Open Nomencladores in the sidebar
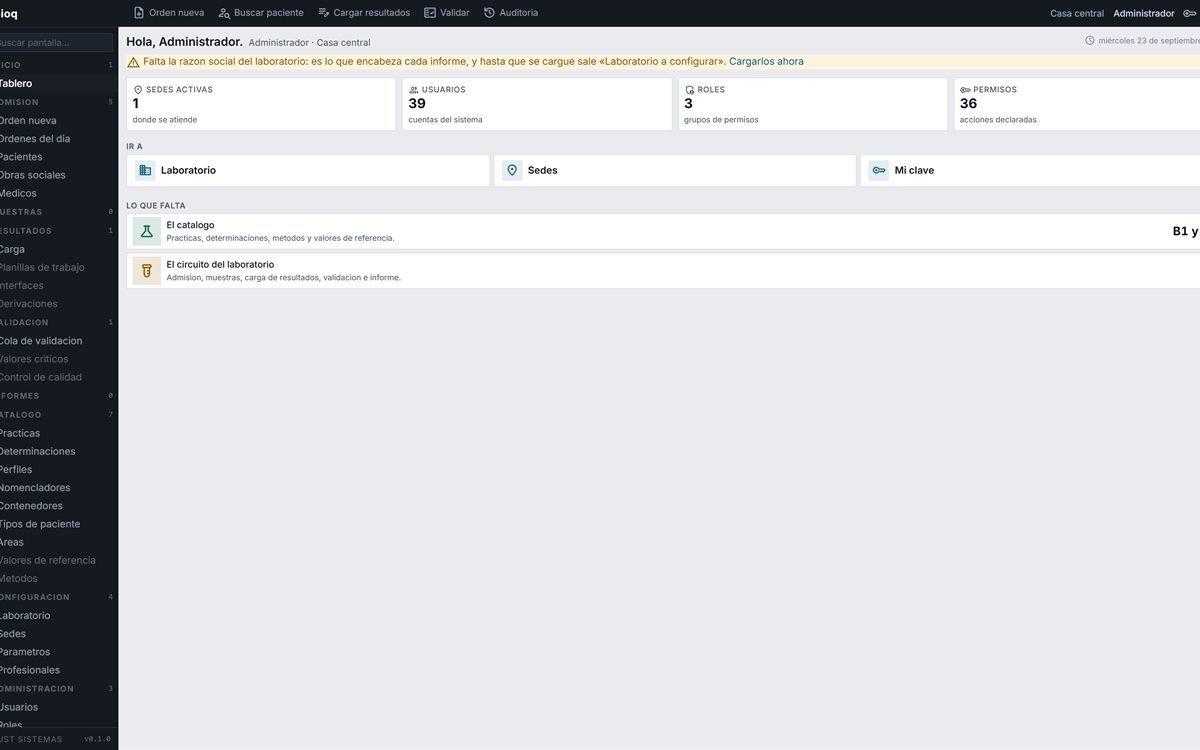Viewport: 1200px width, 750px height. [x=57, y=488]
